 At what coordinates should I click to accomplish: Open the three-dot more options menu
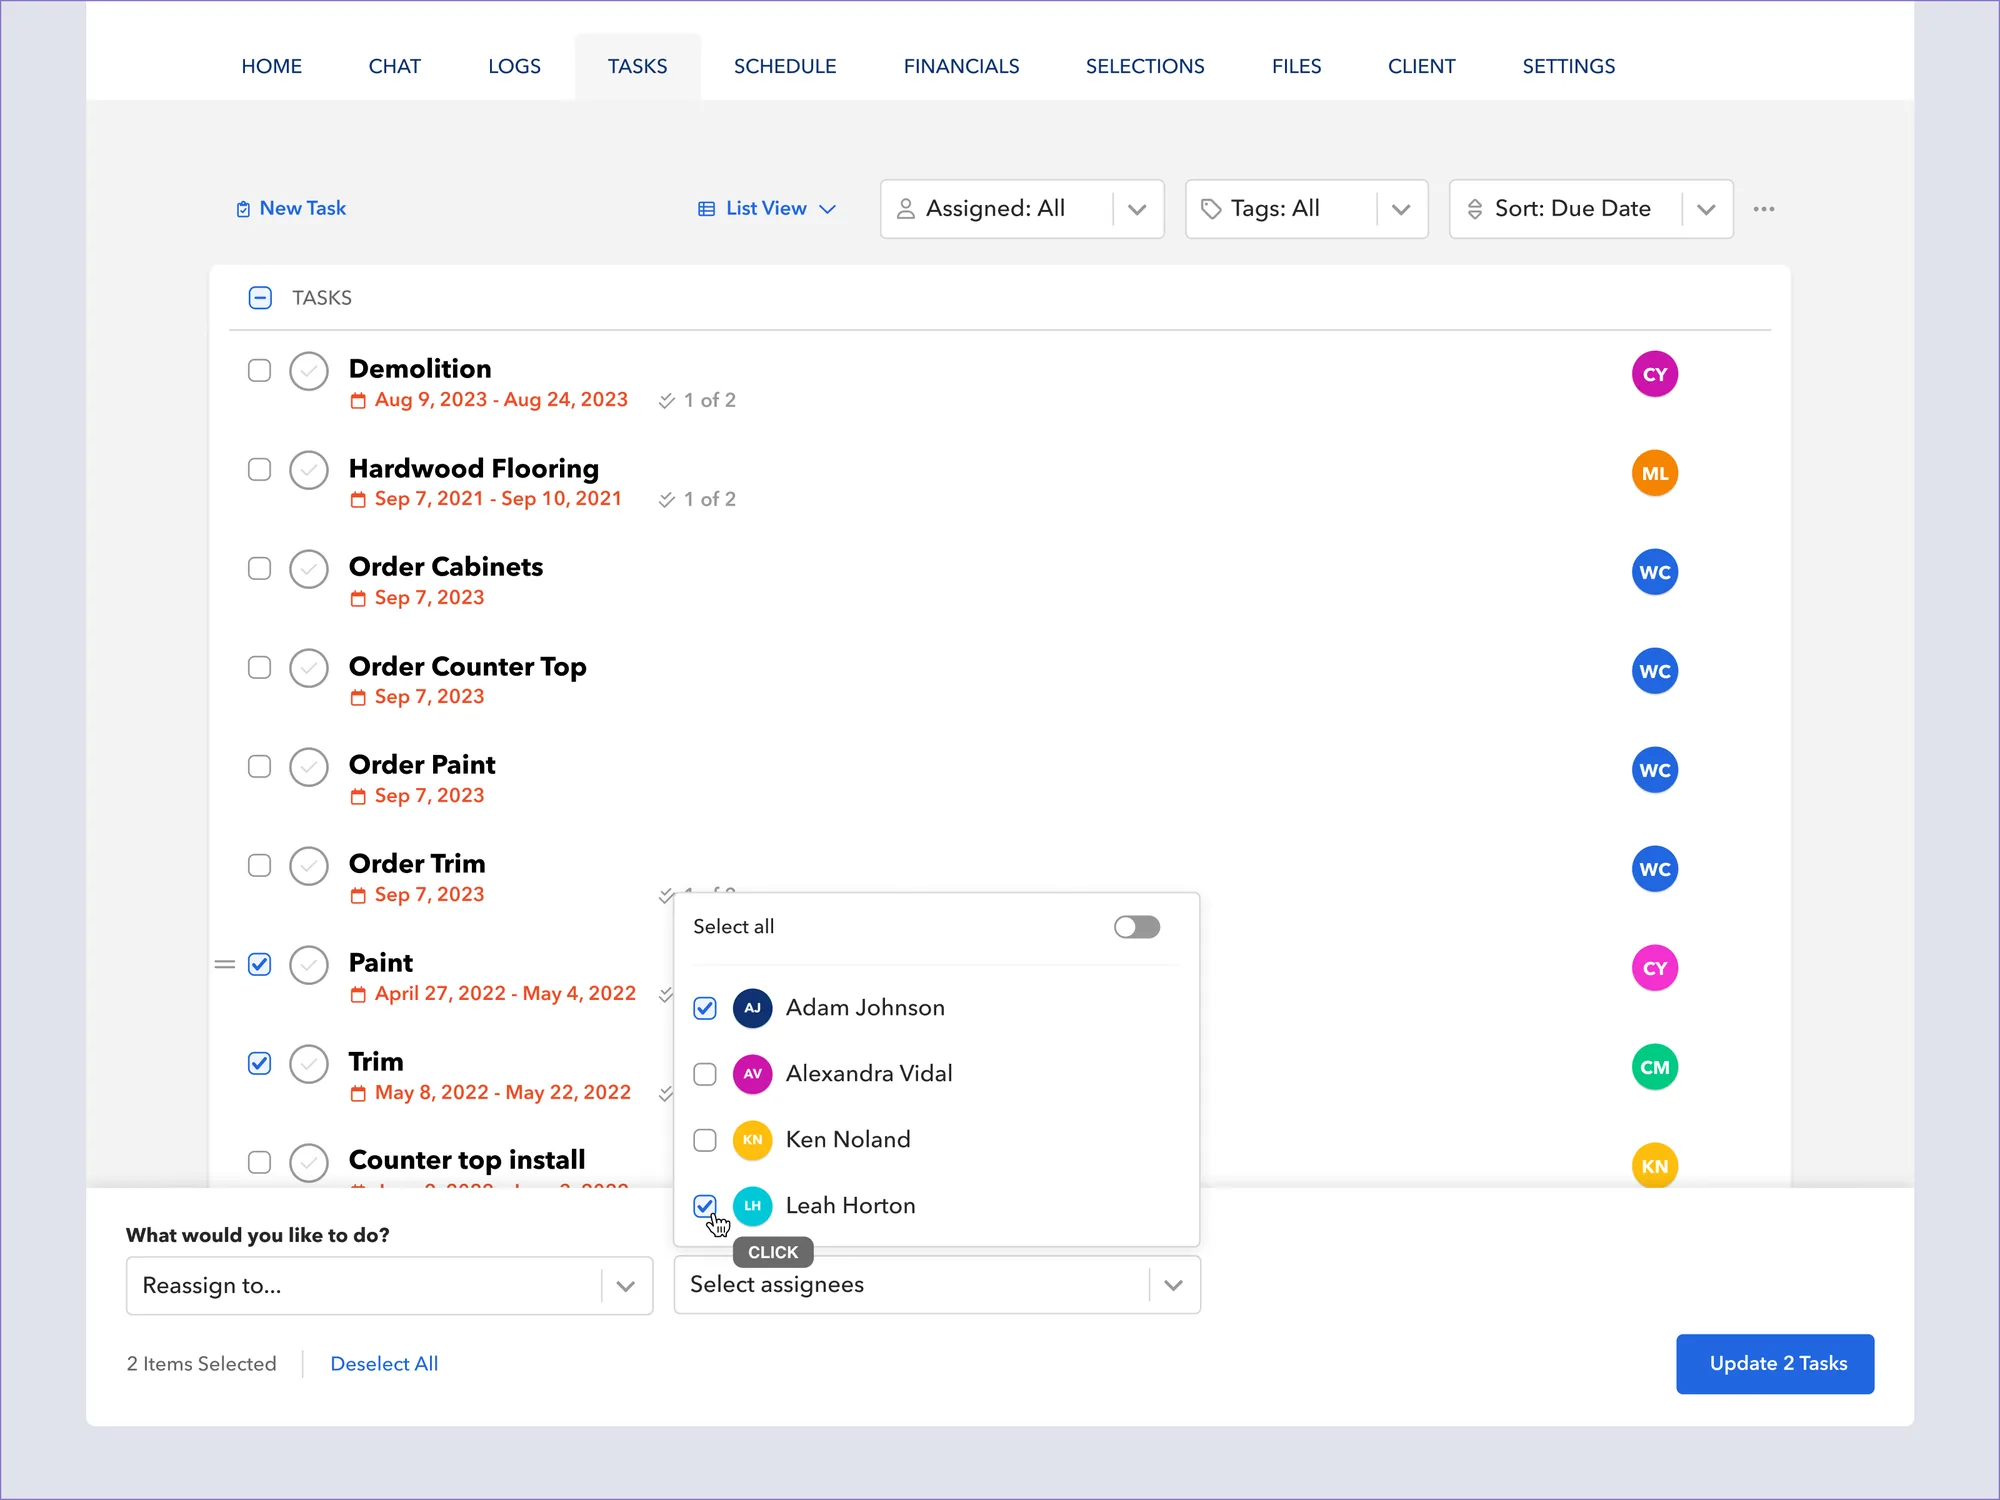point(1764,209)
